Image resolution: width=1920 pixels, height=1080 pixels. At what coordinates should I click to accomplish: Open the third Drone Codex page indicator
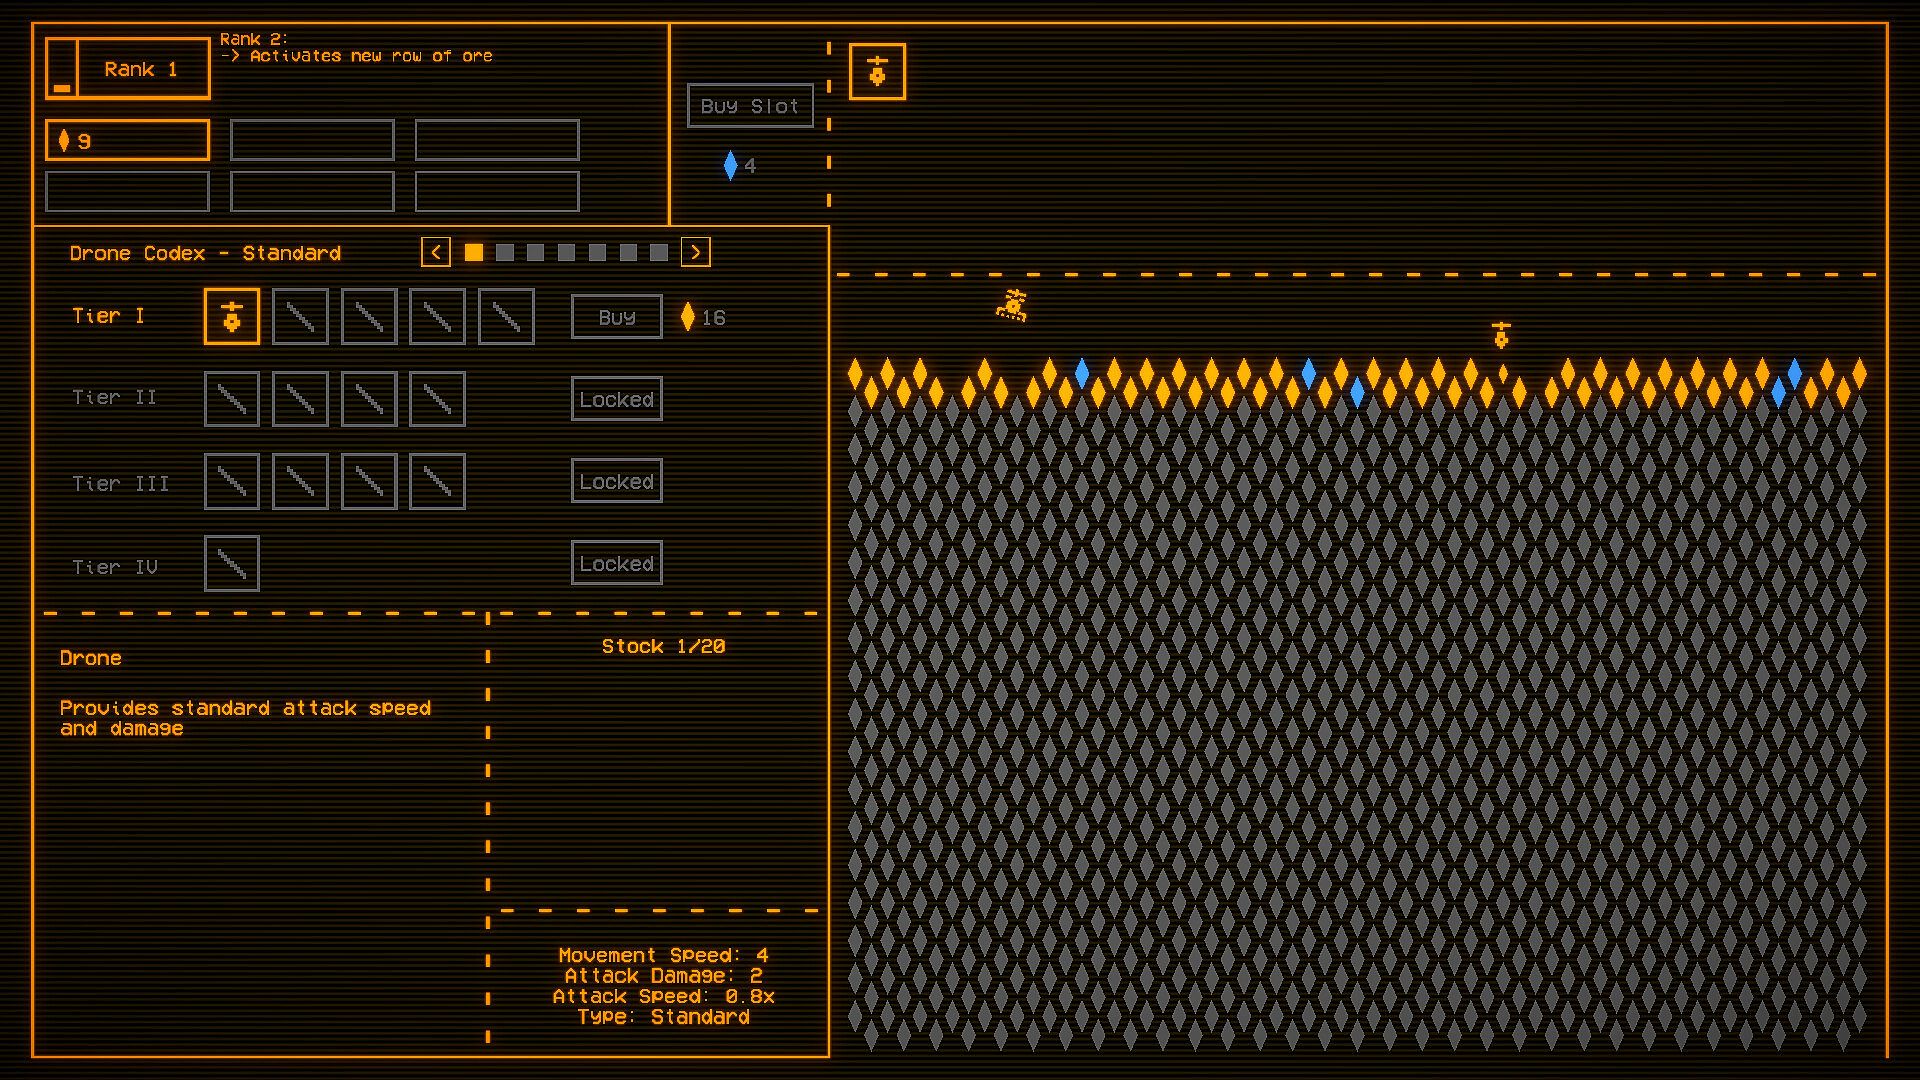(536, 252)
